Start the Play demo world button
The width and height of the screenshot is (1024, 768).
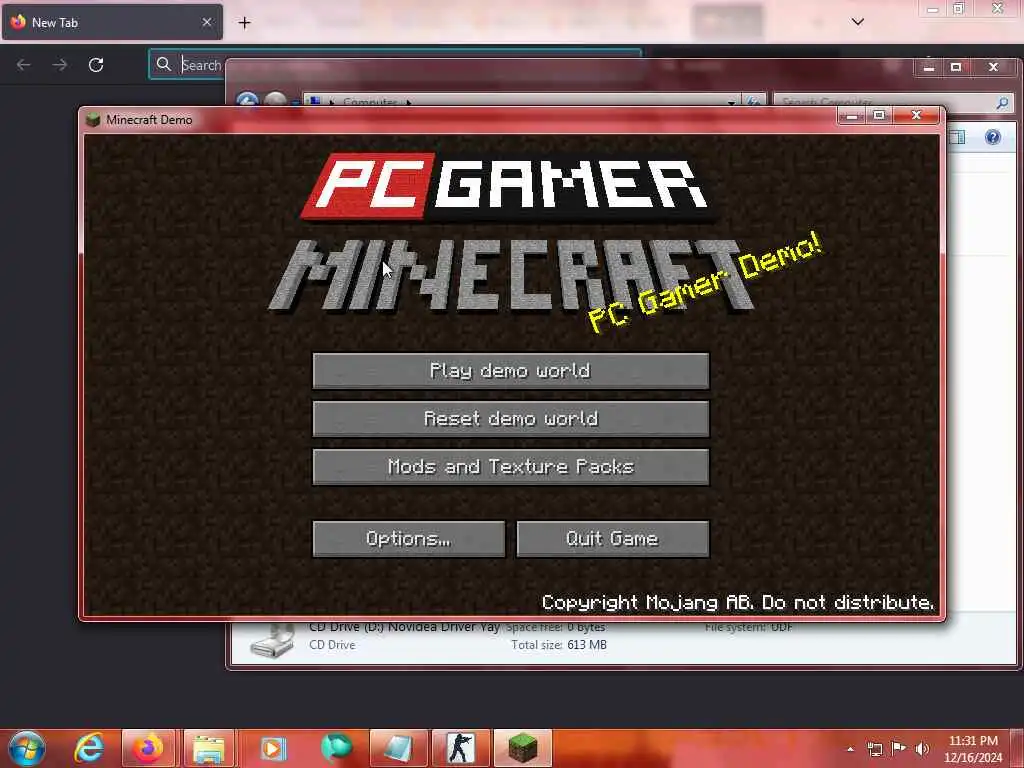pyautogui.click(x=511, y=371)
